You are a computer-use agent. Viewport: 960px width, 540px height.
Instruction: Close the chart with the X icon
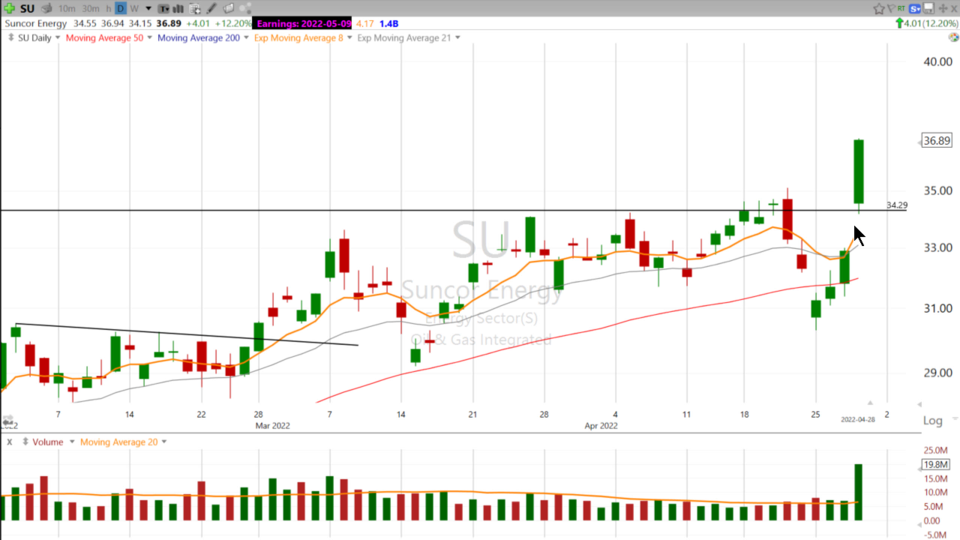click(954, 9)
